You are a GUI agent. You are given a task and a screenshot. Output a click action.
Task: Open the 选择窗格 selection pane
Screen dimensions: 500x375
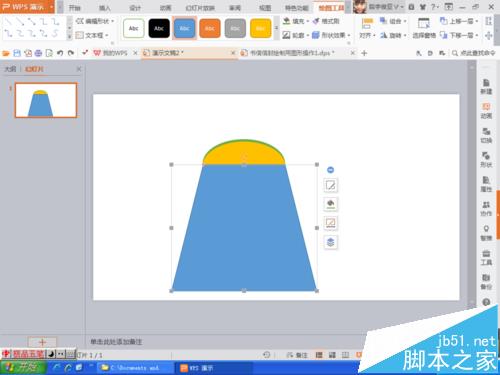[424, 28]
